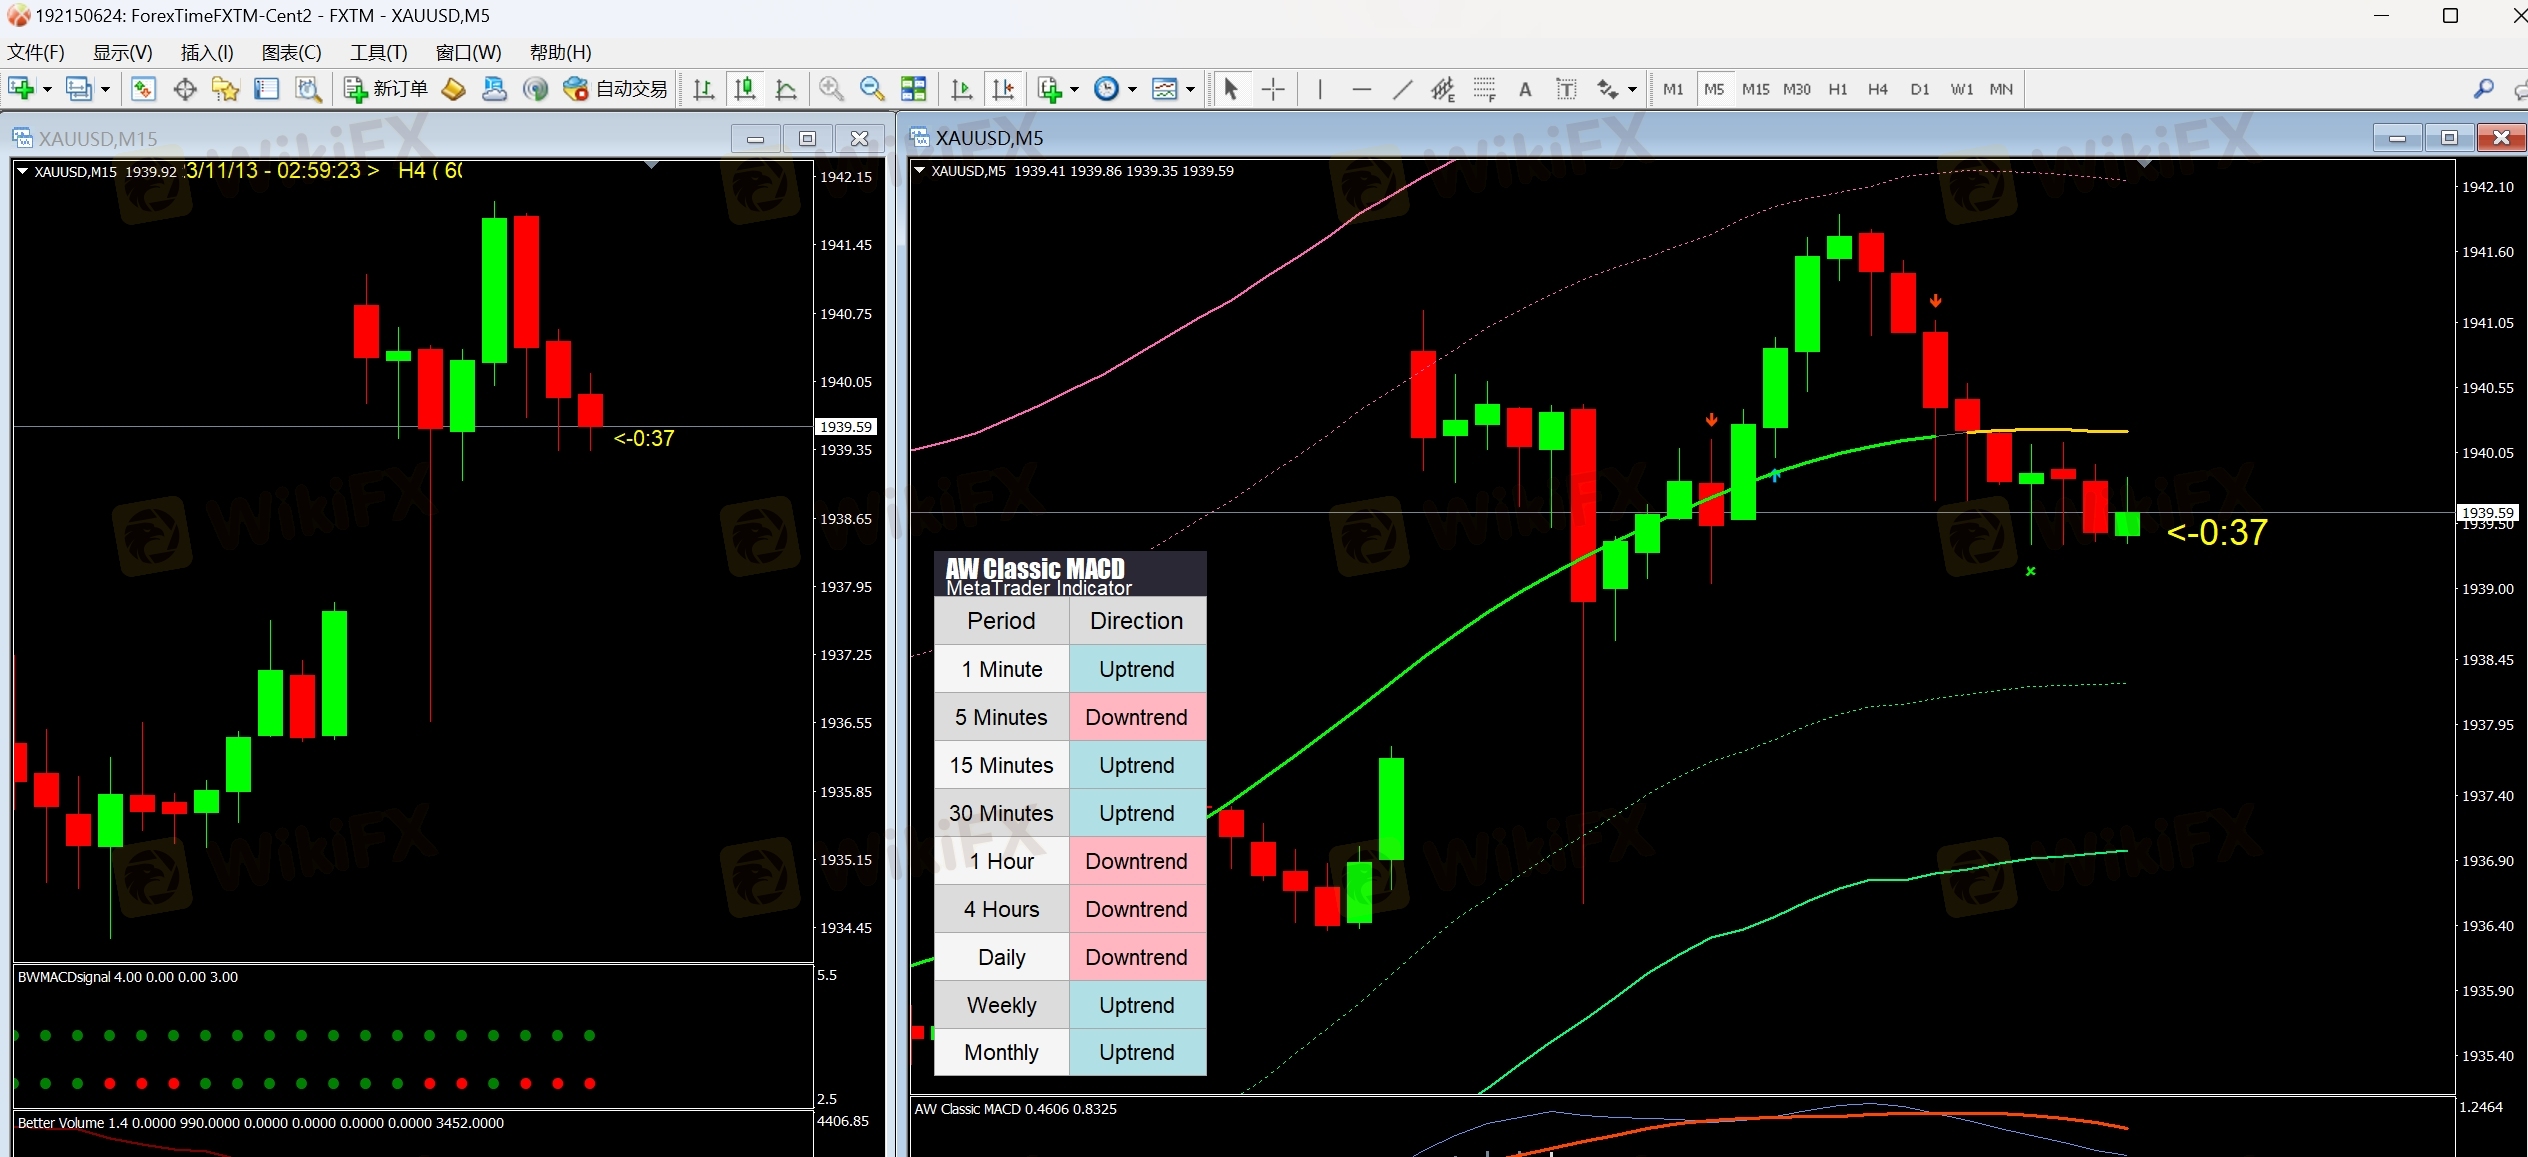Image resolution: width=2528 pixels, height=1157 pixels.
Task: Expand XAUUSD,M15 chart header triangle
Action: (x=23, y=171)
